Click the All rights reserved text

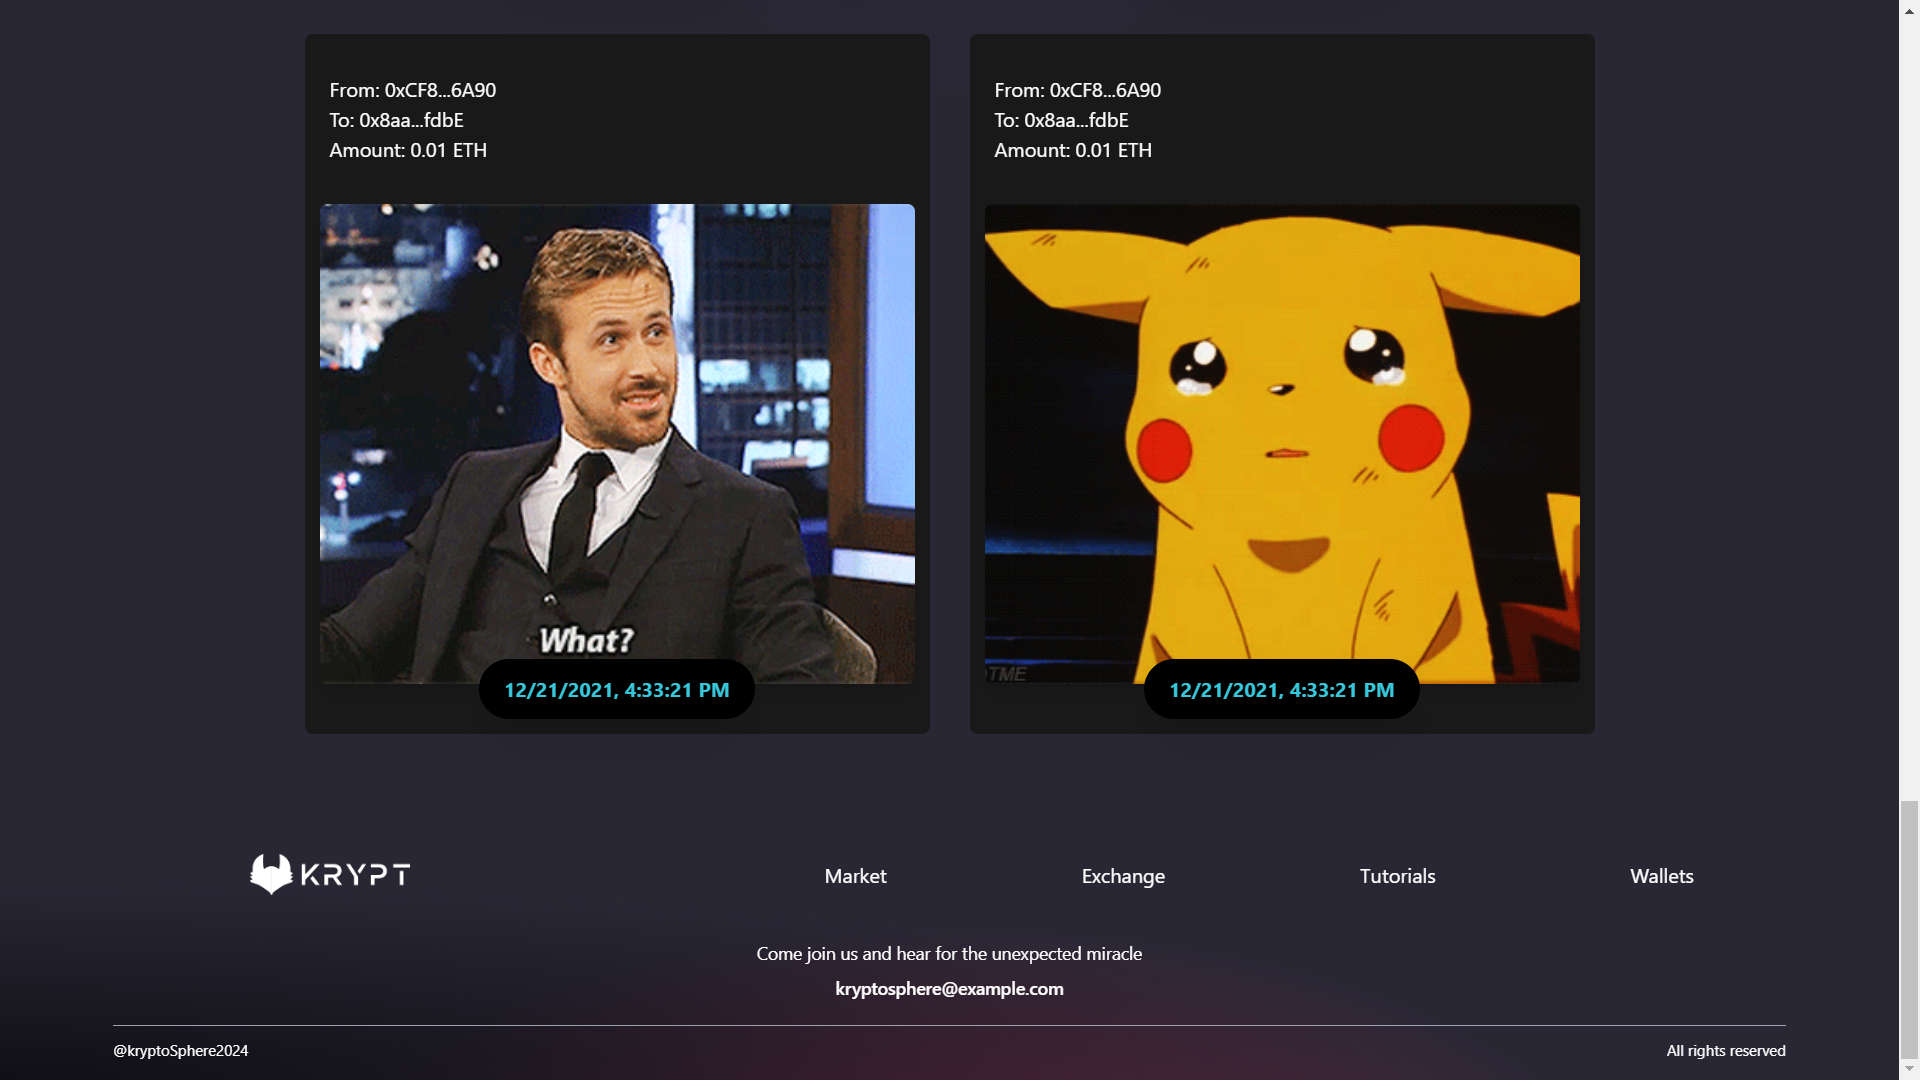click(x=1725, y=1050)
